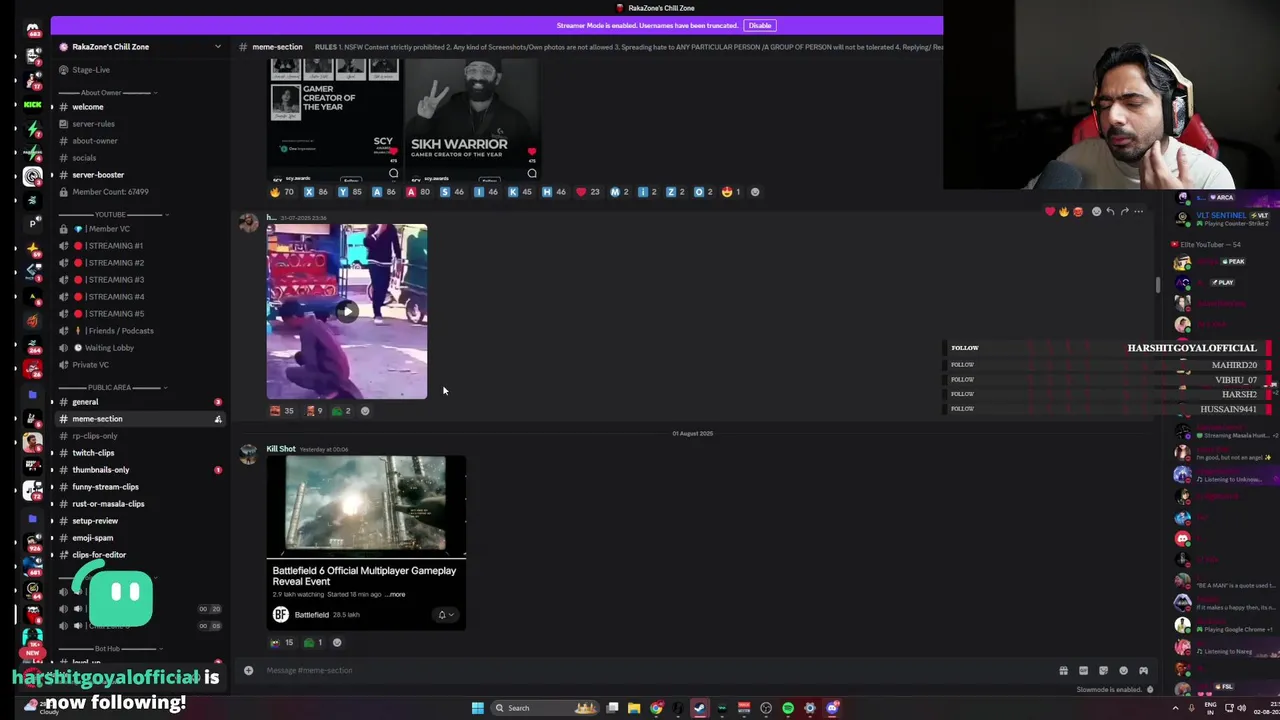Screen dimensions: 1280x720
Task: Add reaction to the awards image message
Action: [755, 192]
